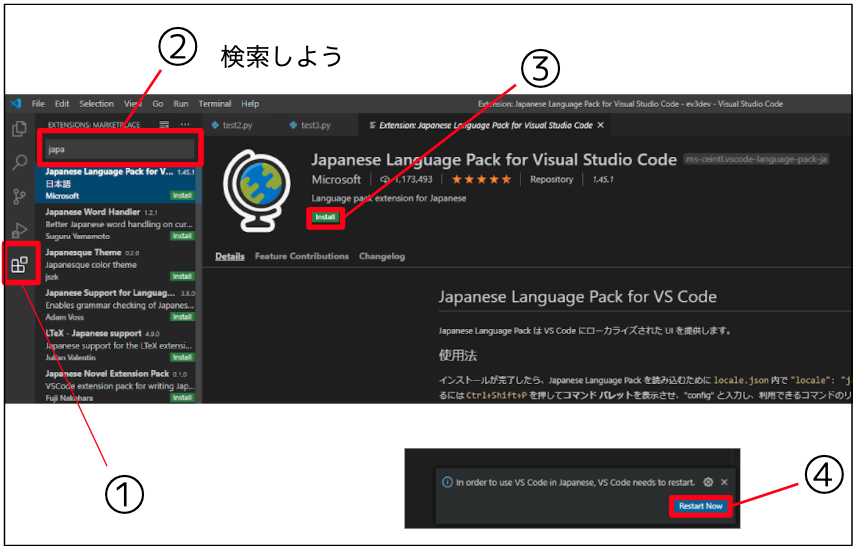Clear extensions search results icon
857x549 pixels.
point(164,125)
